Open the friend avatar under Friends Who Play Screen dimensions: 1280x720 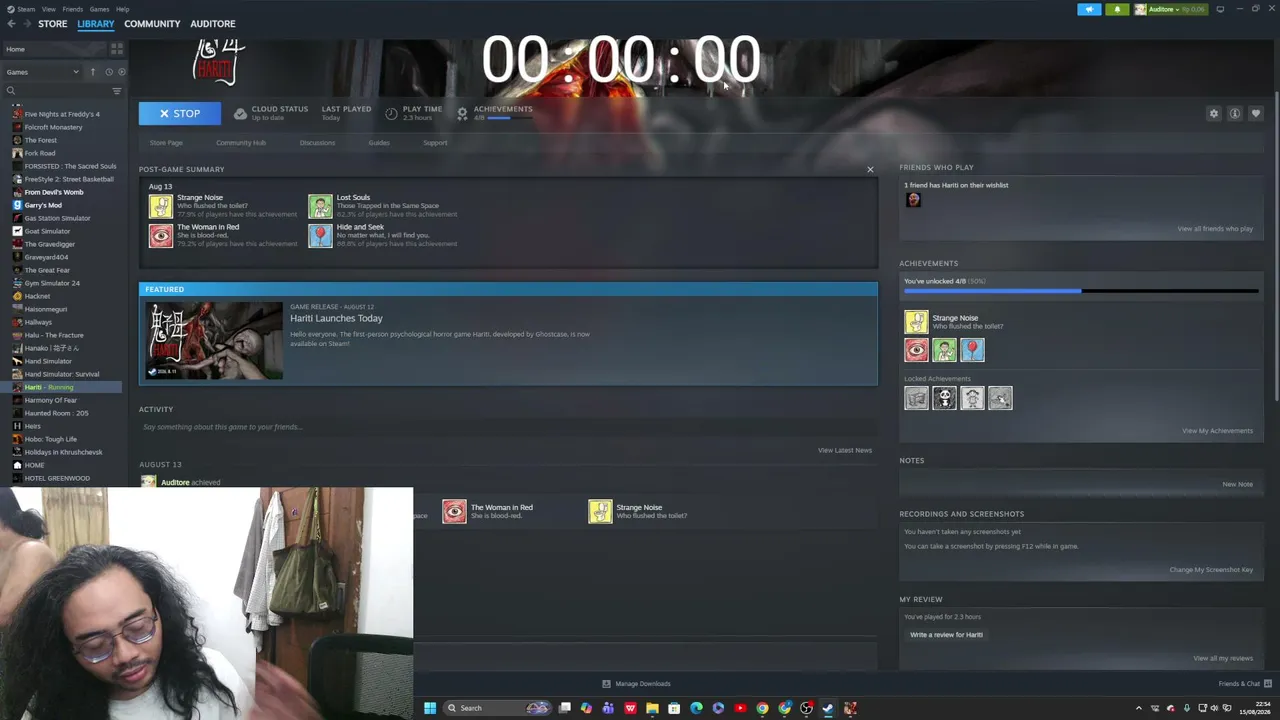tap(913, 200)
